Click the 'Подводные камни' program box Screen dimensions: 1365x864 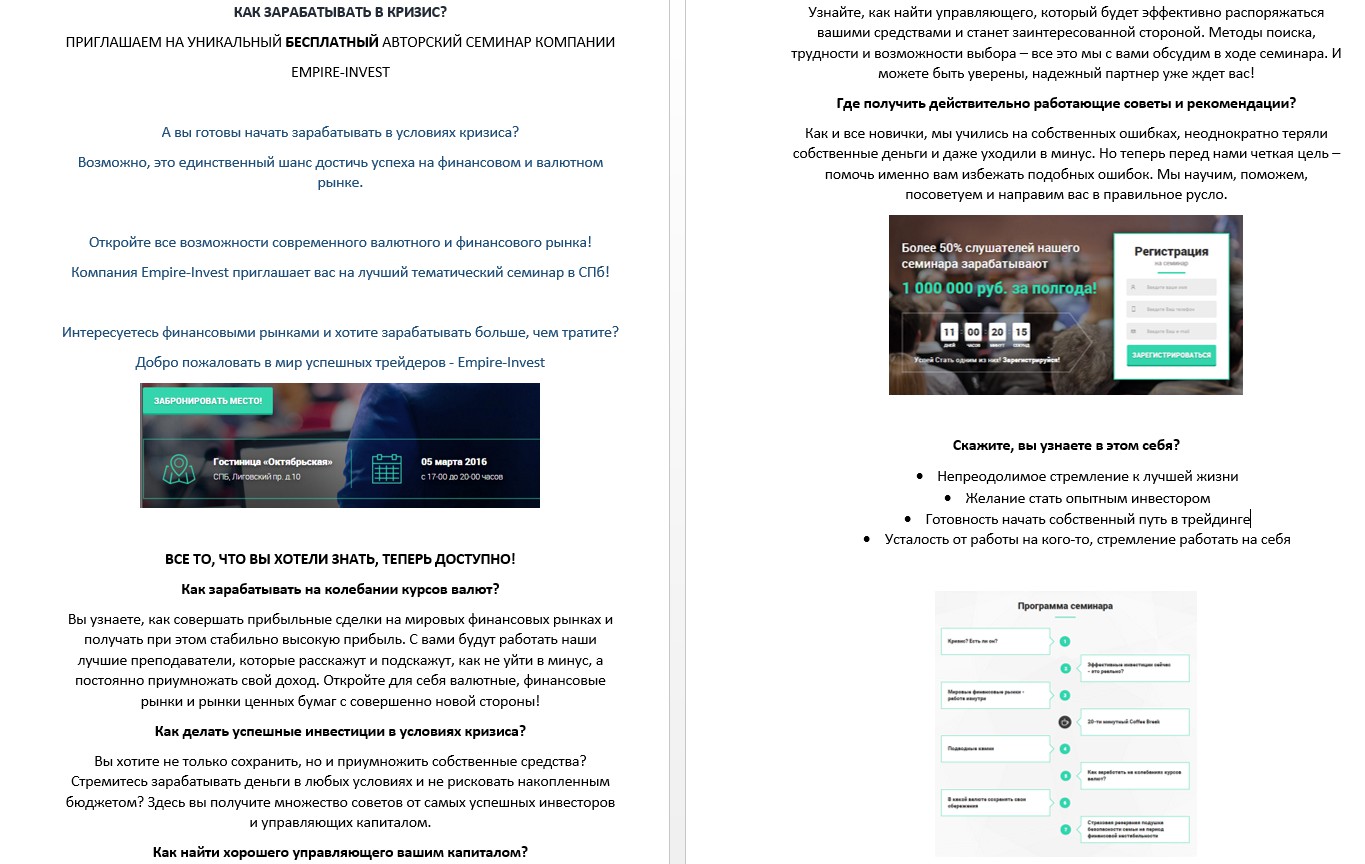click(997, 749)
